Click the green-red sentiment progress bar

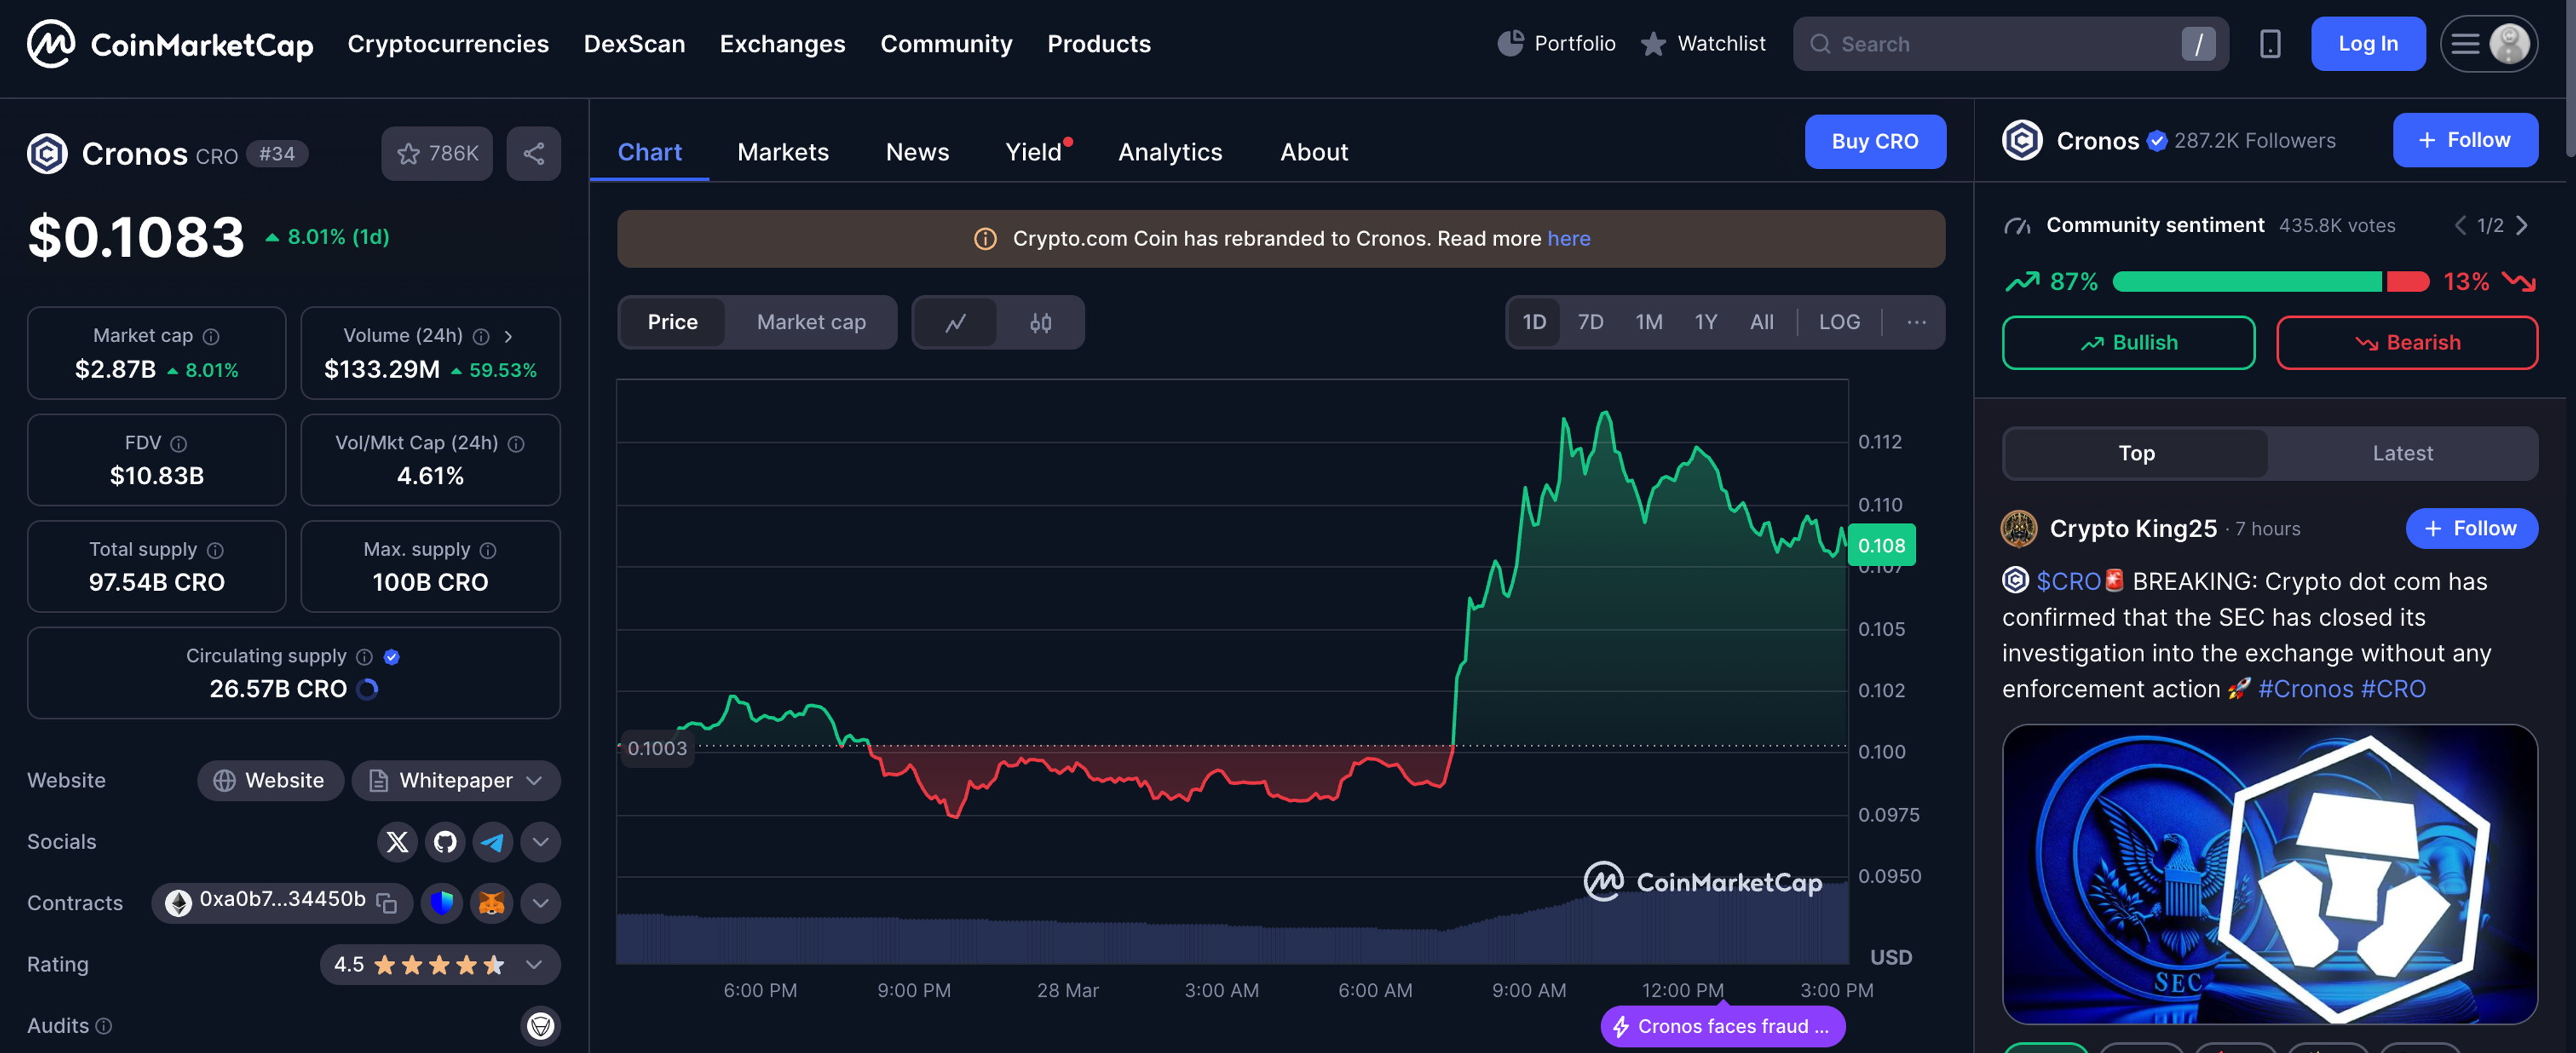(2269, 282)
